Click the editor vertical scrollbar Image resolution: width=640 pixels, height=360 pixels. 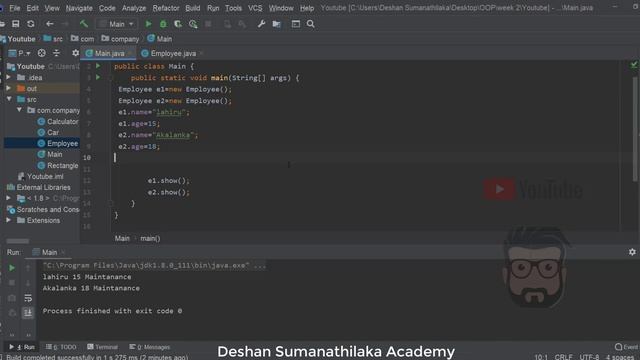(x=636, y=129)
